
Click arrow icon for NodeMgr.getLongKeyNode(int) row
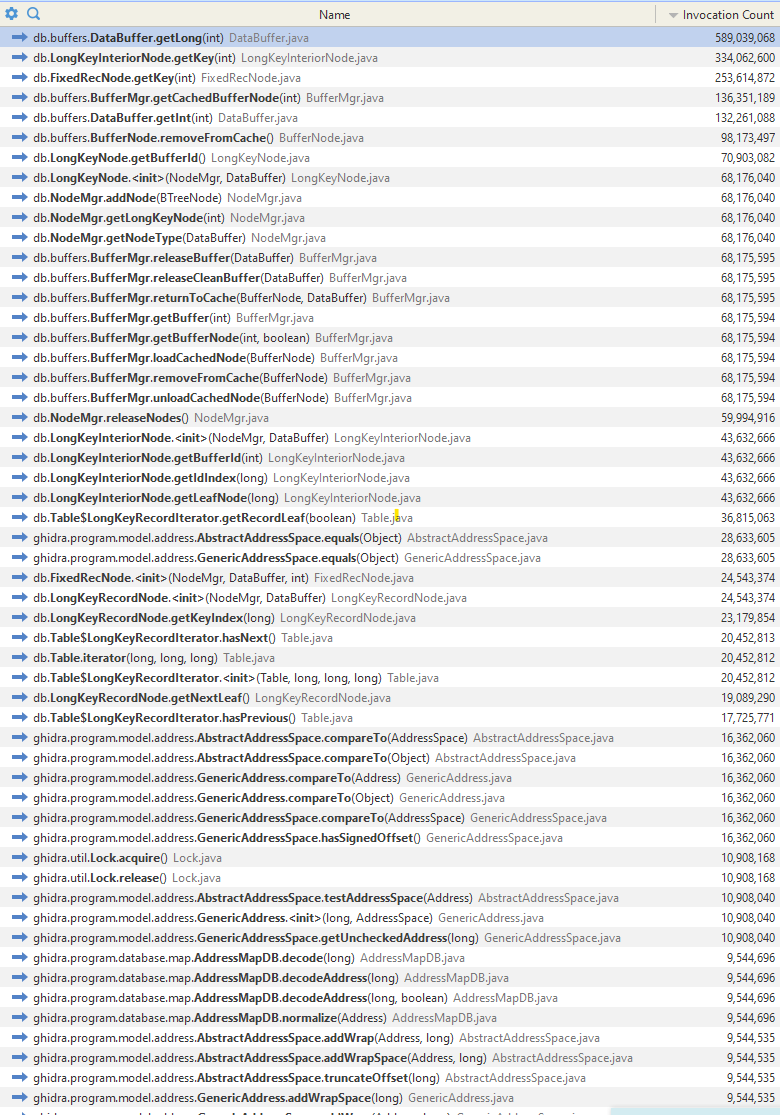click(20, 218)
